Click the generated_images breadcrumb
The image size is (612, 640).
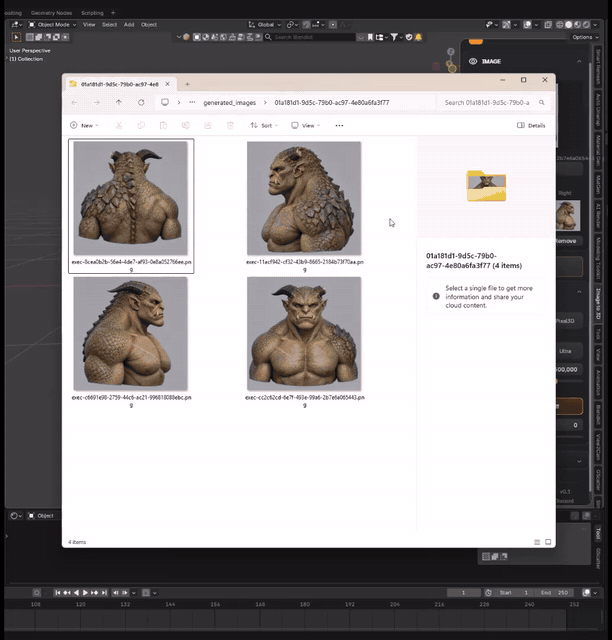click(229, 102)
